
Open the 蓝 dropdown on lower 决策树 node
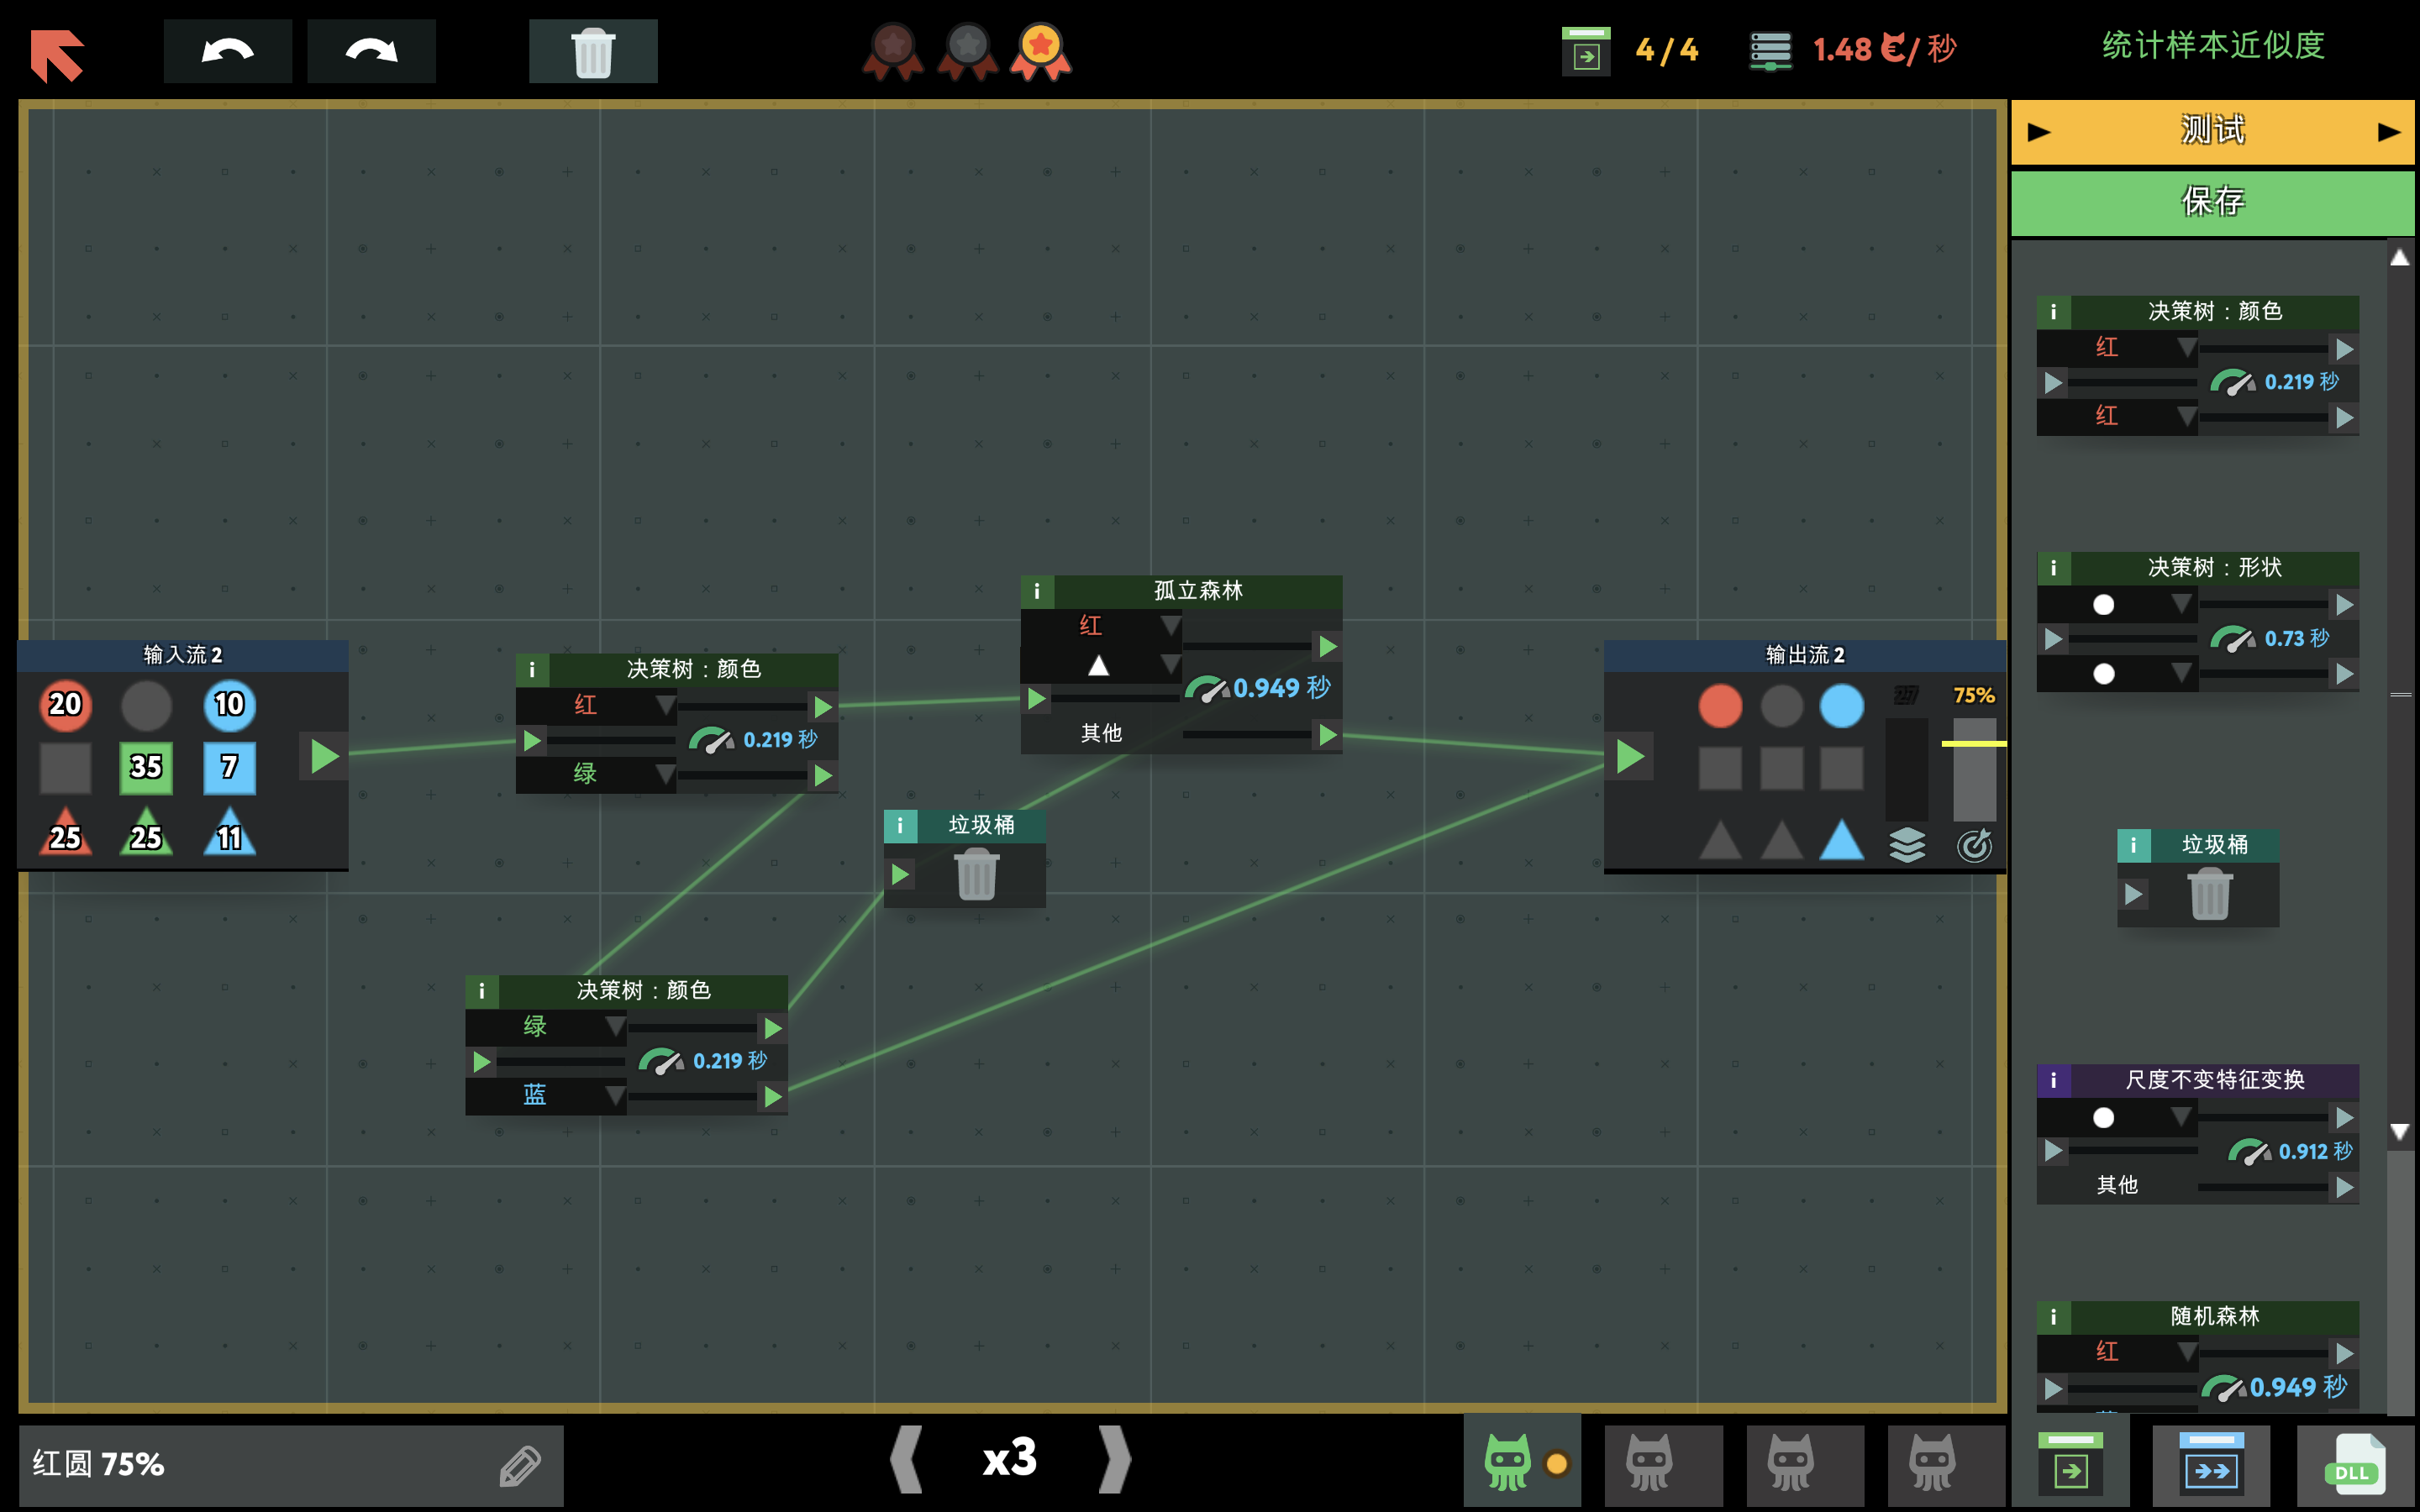coord(615,1095)
